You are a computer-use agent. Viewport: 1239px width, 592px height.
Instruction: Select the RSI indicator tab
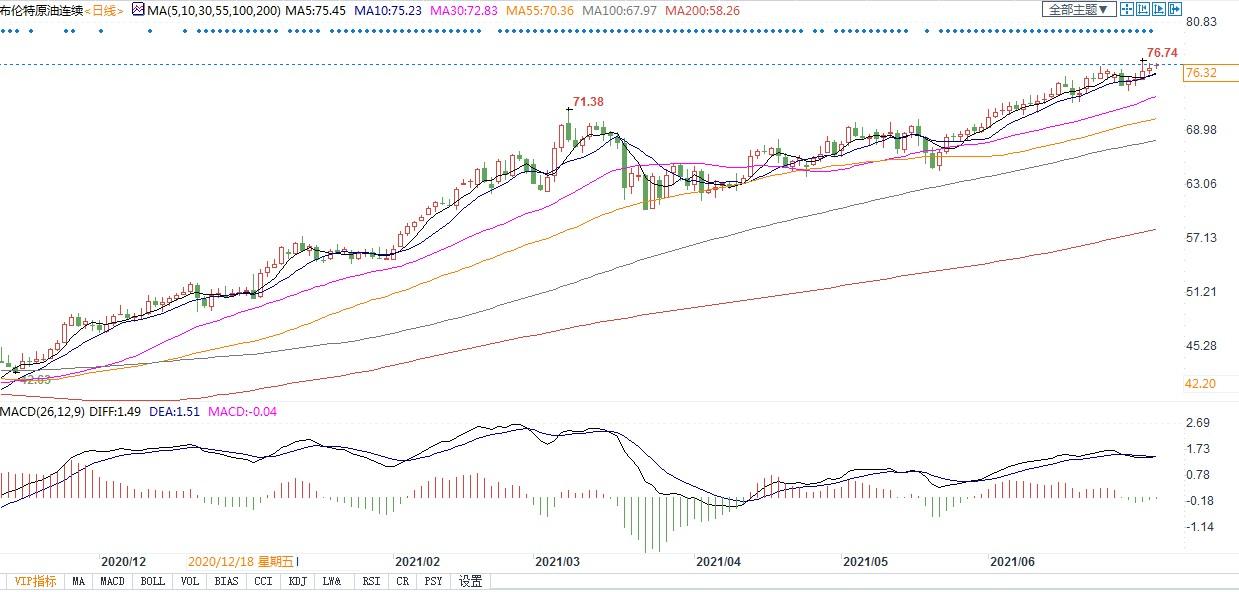[370, 581]
